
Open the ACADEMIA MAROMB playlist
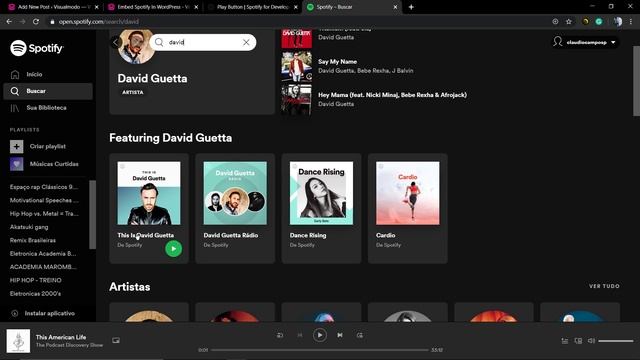click(x=43, y=267)
